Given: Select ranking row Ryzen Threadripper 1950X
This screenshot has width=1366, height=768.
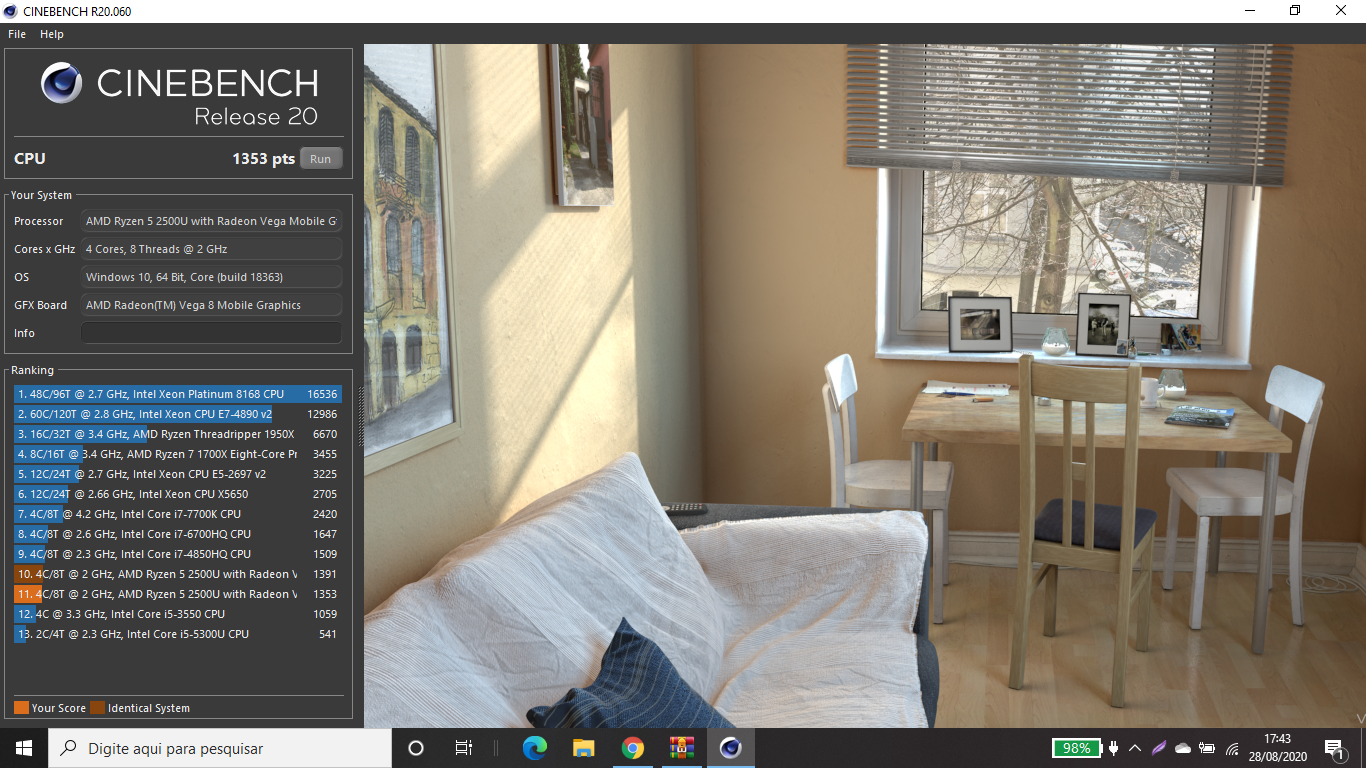Looking at the screenshot, I should click(x=178, y=434).
